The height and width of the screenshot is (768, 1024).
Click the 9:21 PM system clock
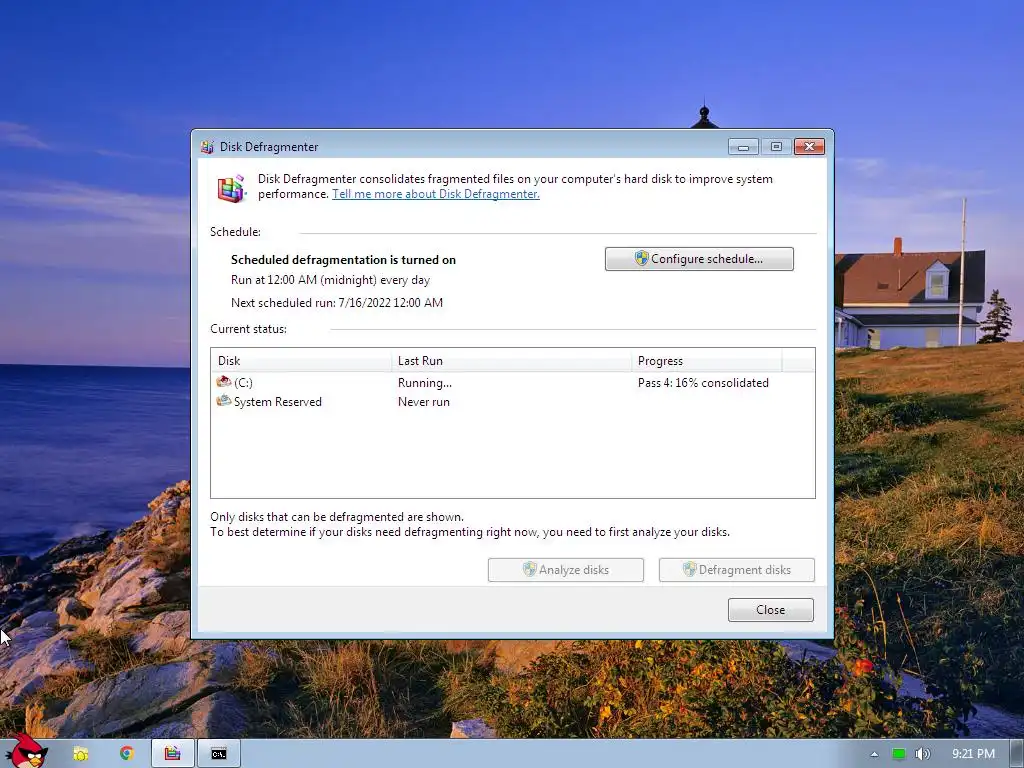[x=973, y=754]
